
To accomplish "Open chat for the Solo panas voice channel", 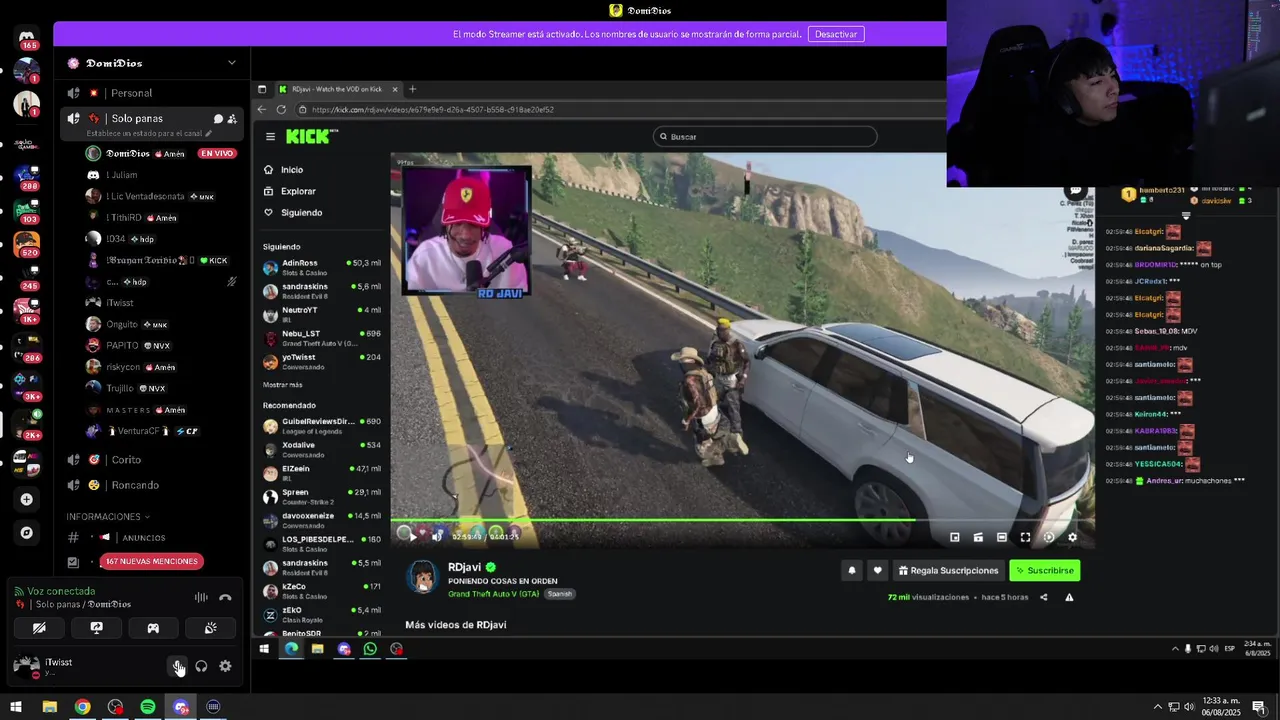I will [x=218, y=118].
